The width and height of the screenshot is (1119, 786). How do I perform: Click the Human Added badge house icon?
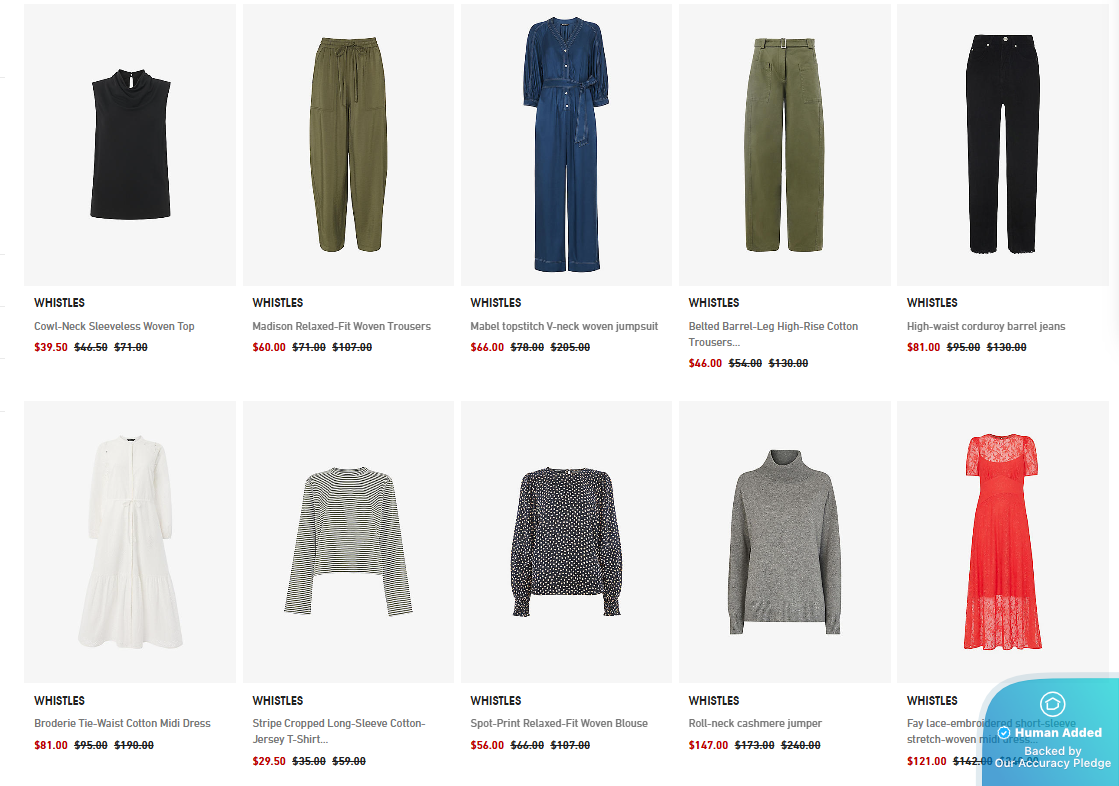click(x=1052, y=704)
